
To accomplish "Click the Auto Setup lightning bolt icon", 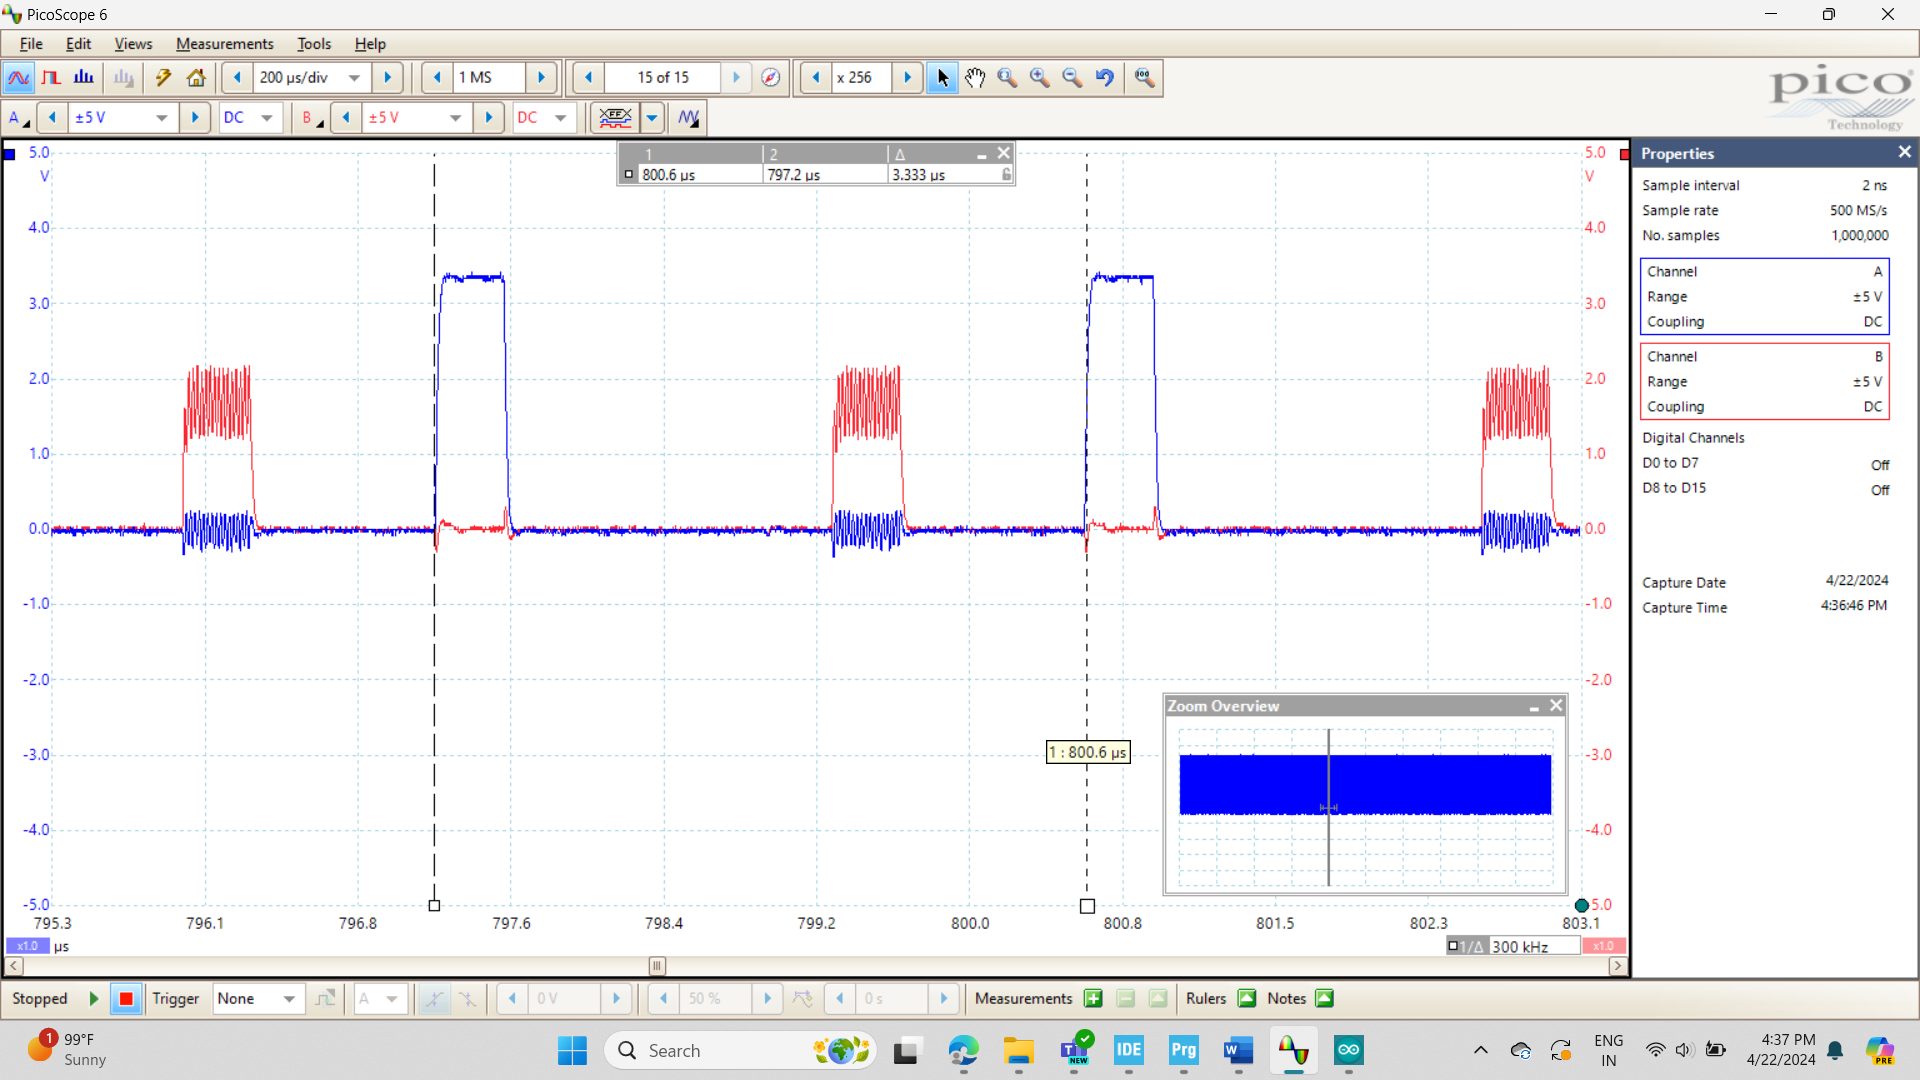I will (163, 77).
